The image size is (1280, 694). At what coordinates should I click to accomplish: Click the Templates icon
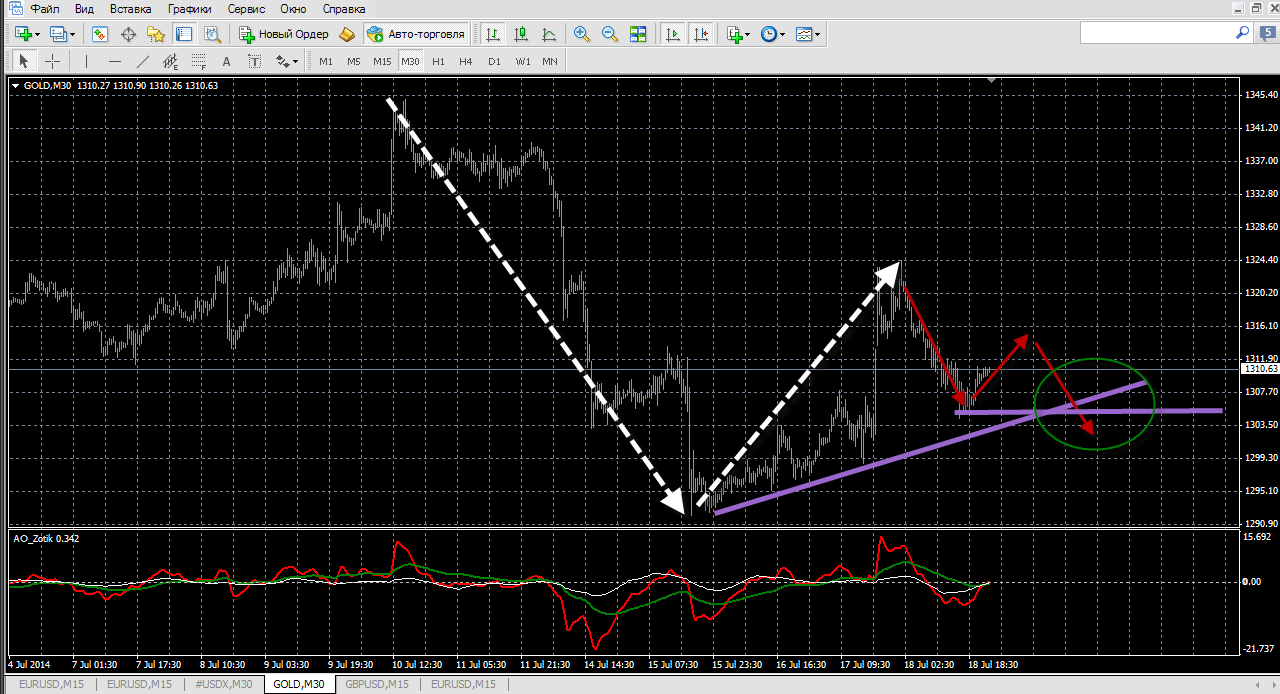[804, 34]
